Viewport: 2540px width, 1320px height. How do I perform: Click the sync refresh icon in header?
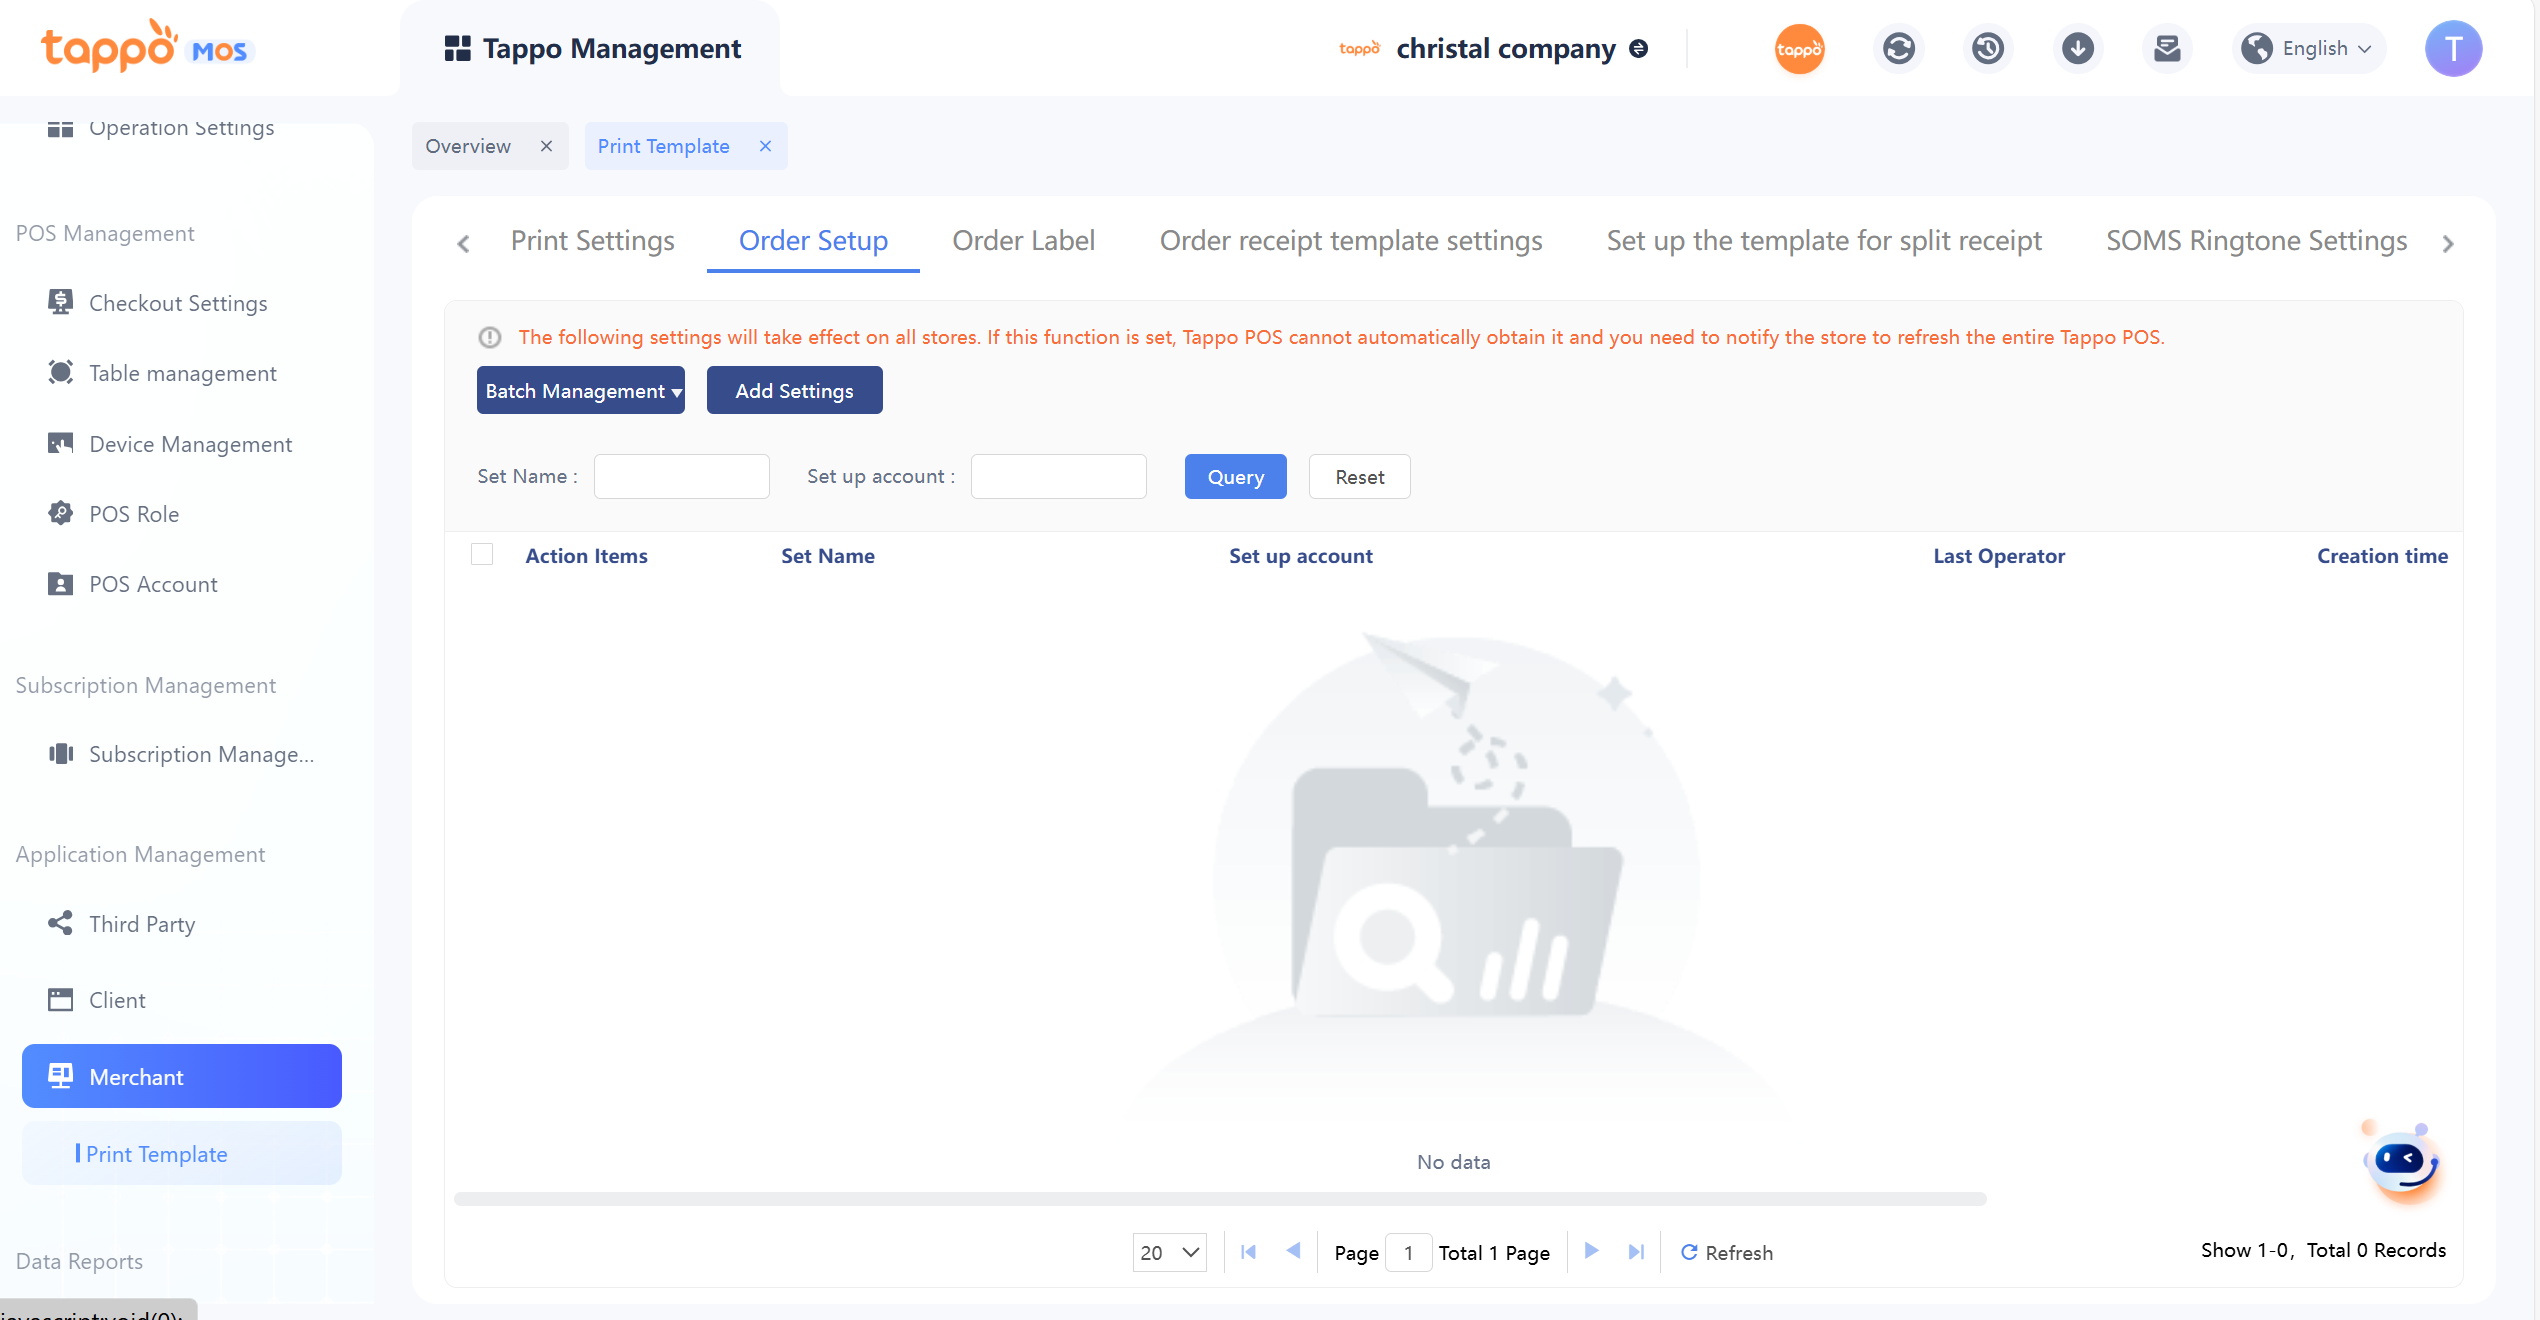[1898, 48]
